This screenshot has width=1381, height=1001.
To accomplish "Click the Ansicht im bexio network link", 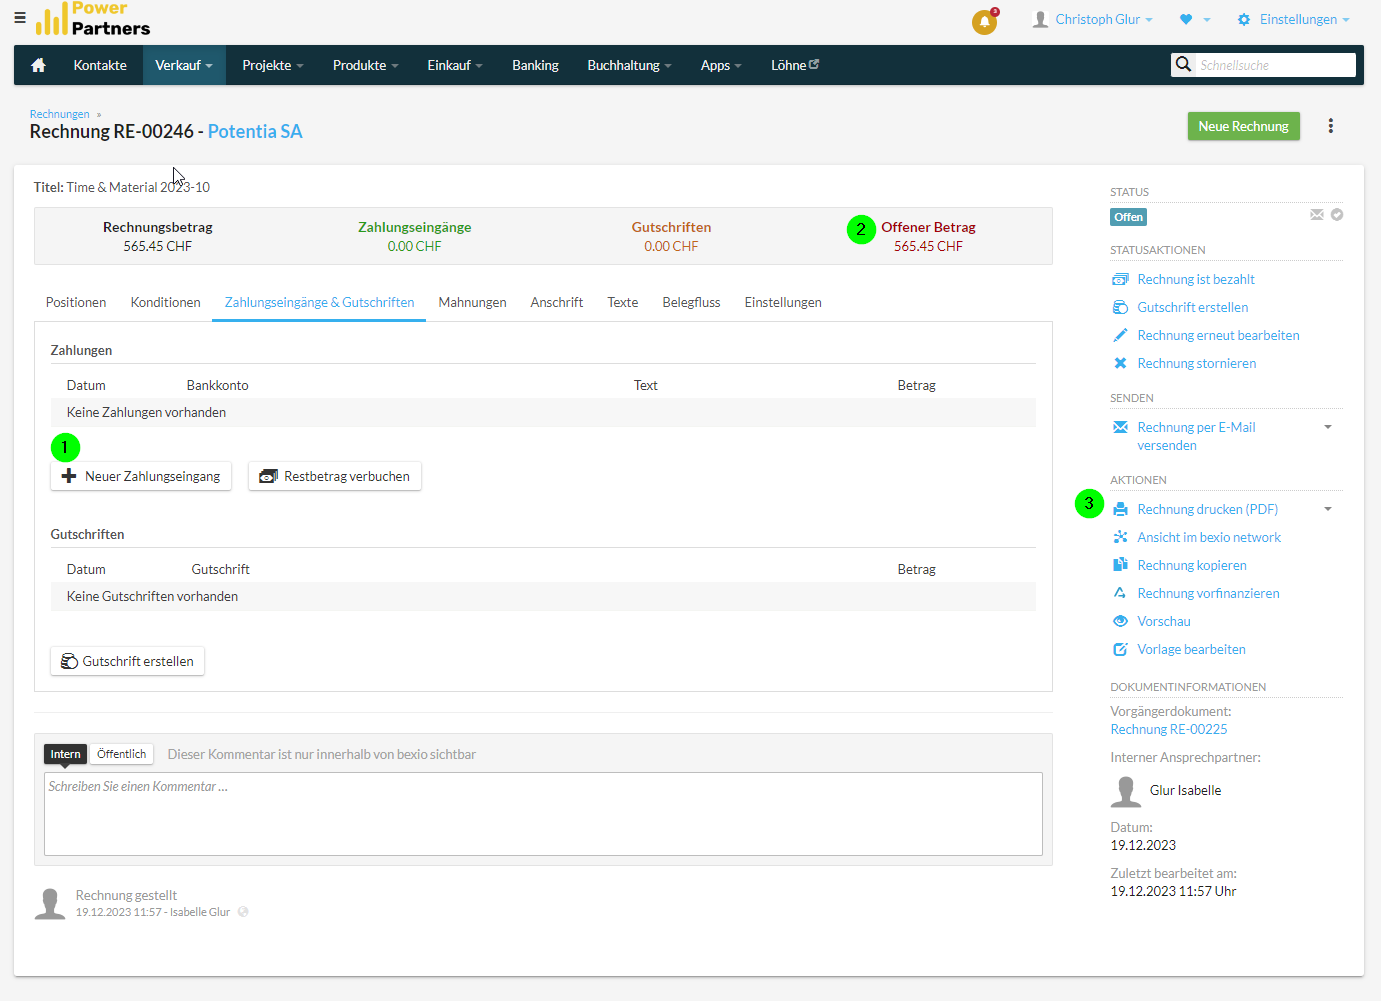I will click(x=1209, y=537).
